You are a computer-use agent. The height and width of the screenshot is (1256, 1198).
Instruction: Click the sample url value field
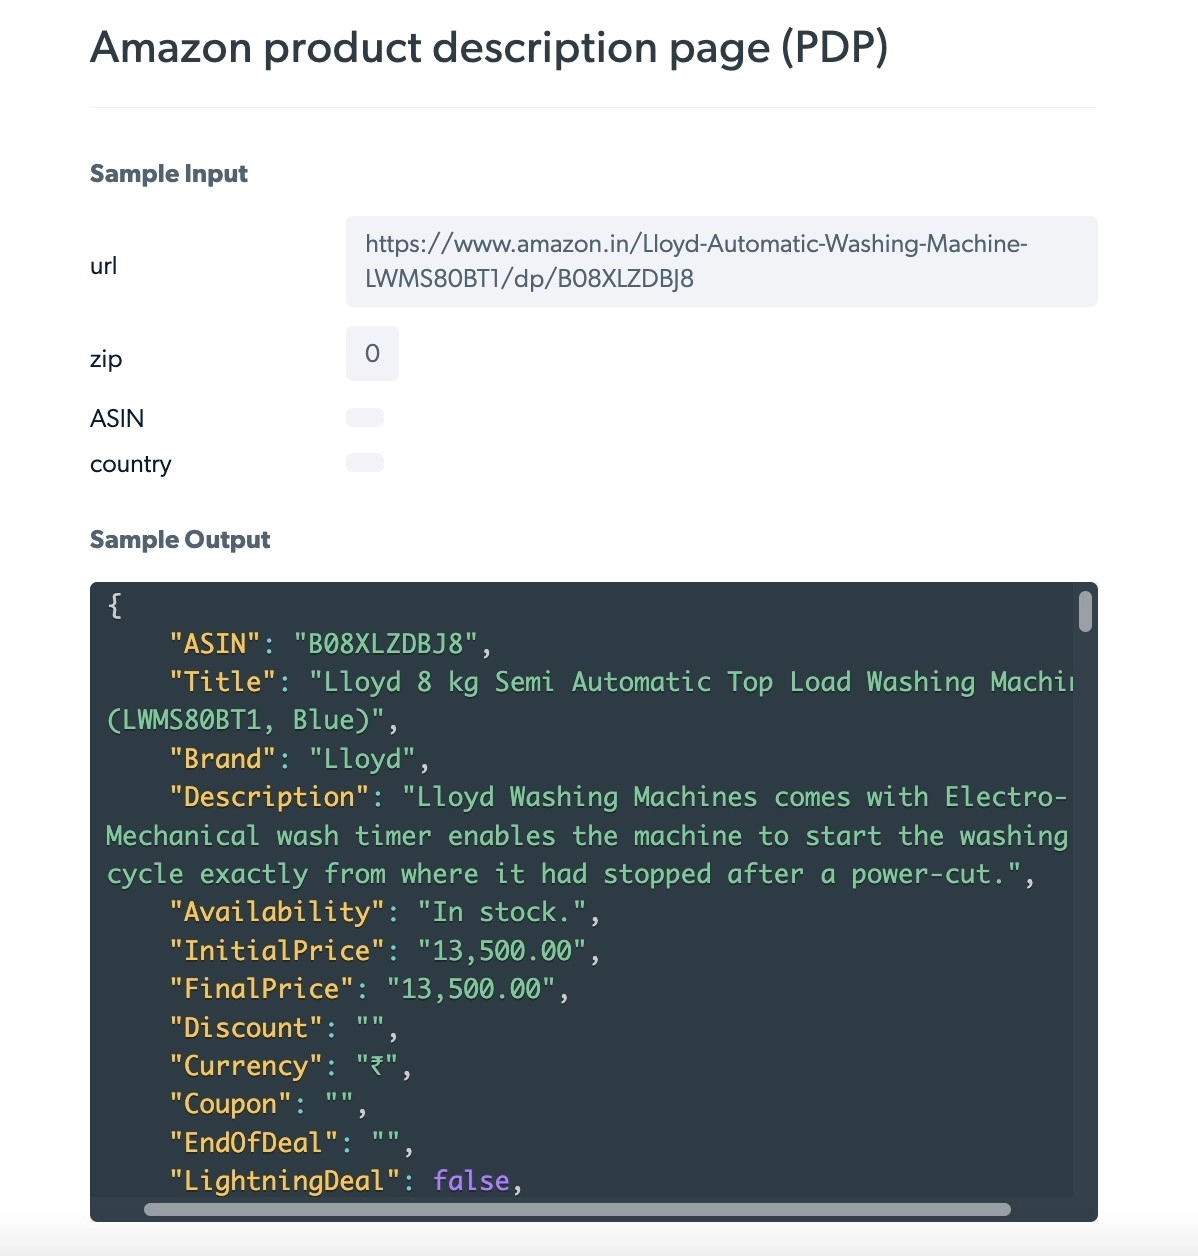pos(721,261)
